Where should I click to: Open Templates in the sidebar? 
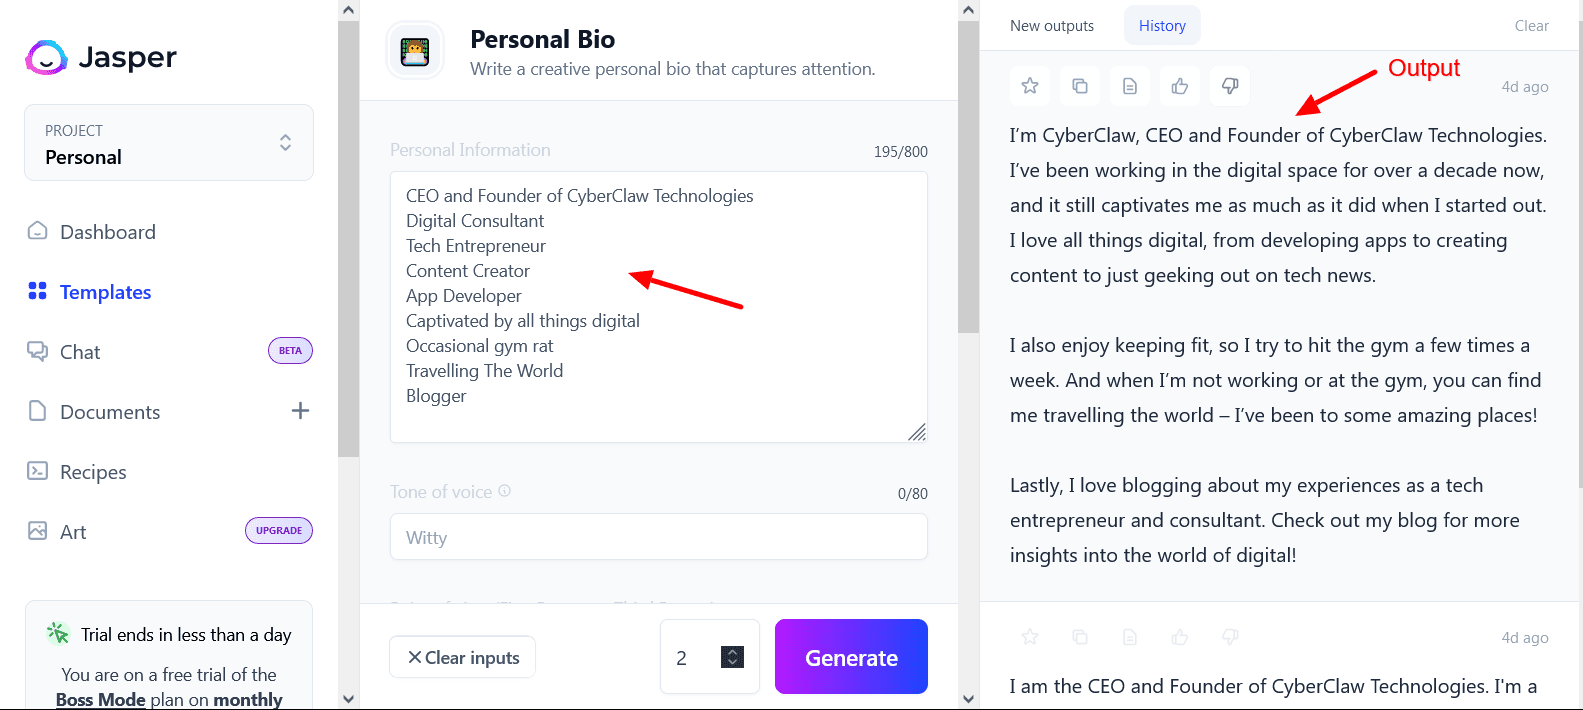[x=105, y=292]
